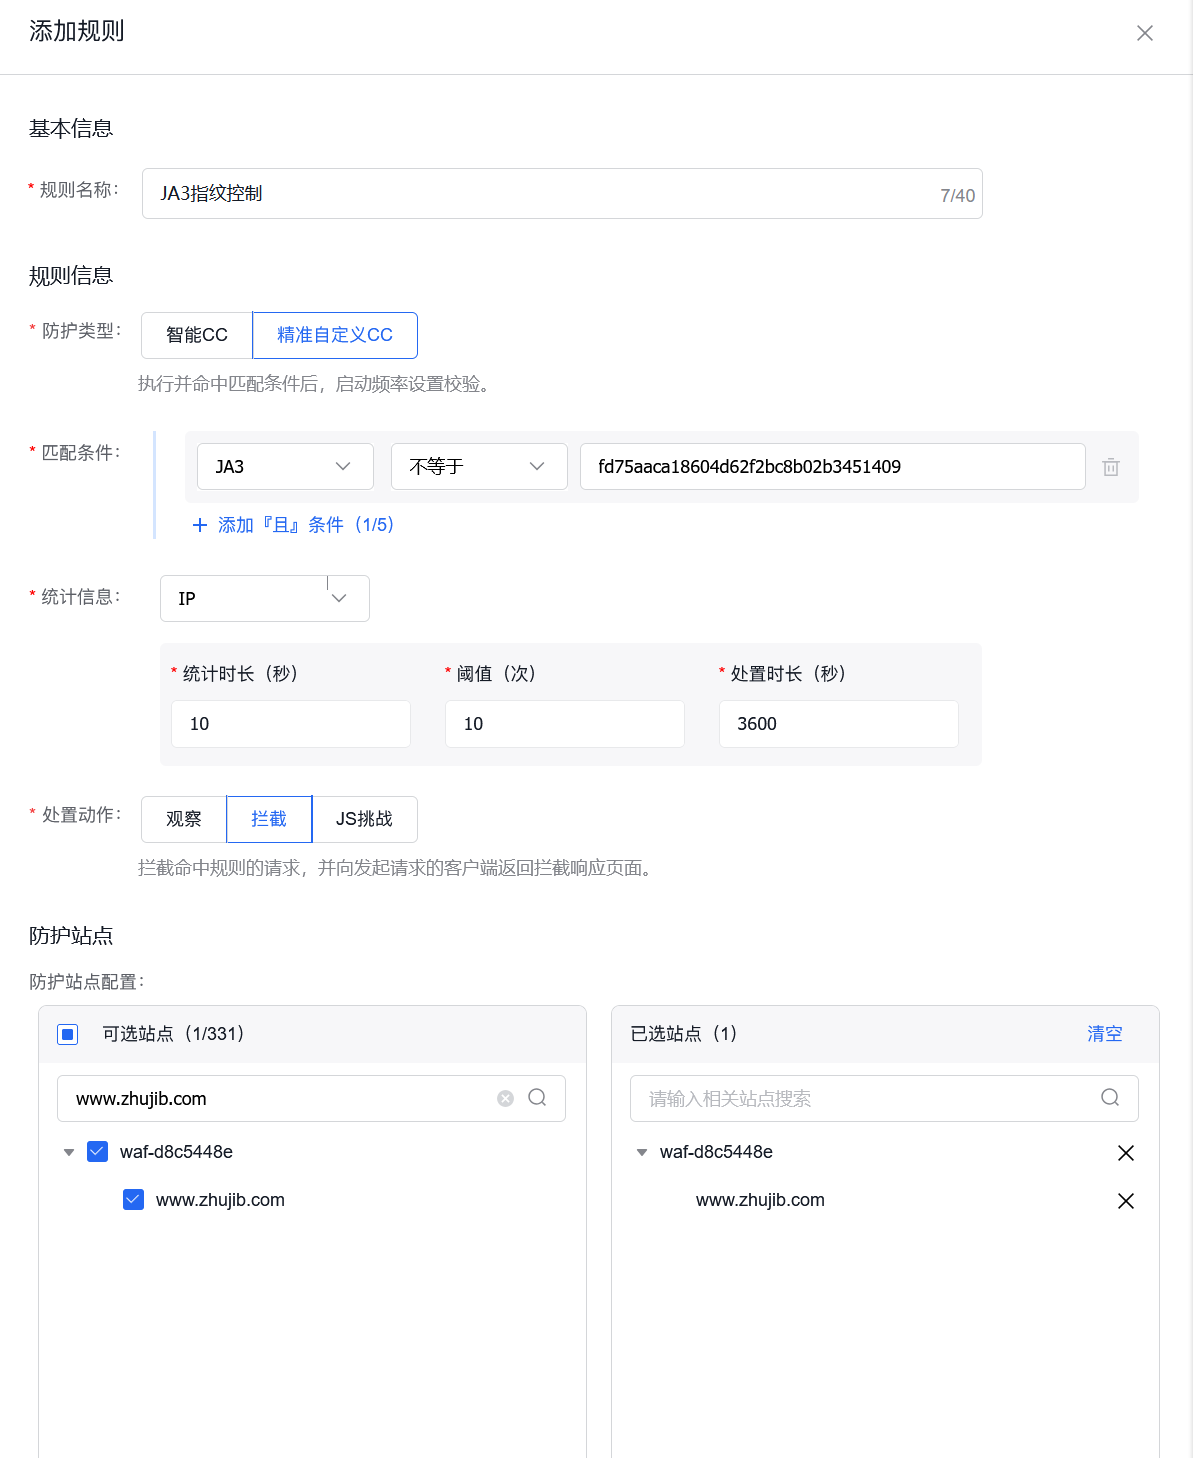This screenshot has width=1193, height=1458.
Task: Close the 添加规则 dialog
Action: click(1144, 32)
